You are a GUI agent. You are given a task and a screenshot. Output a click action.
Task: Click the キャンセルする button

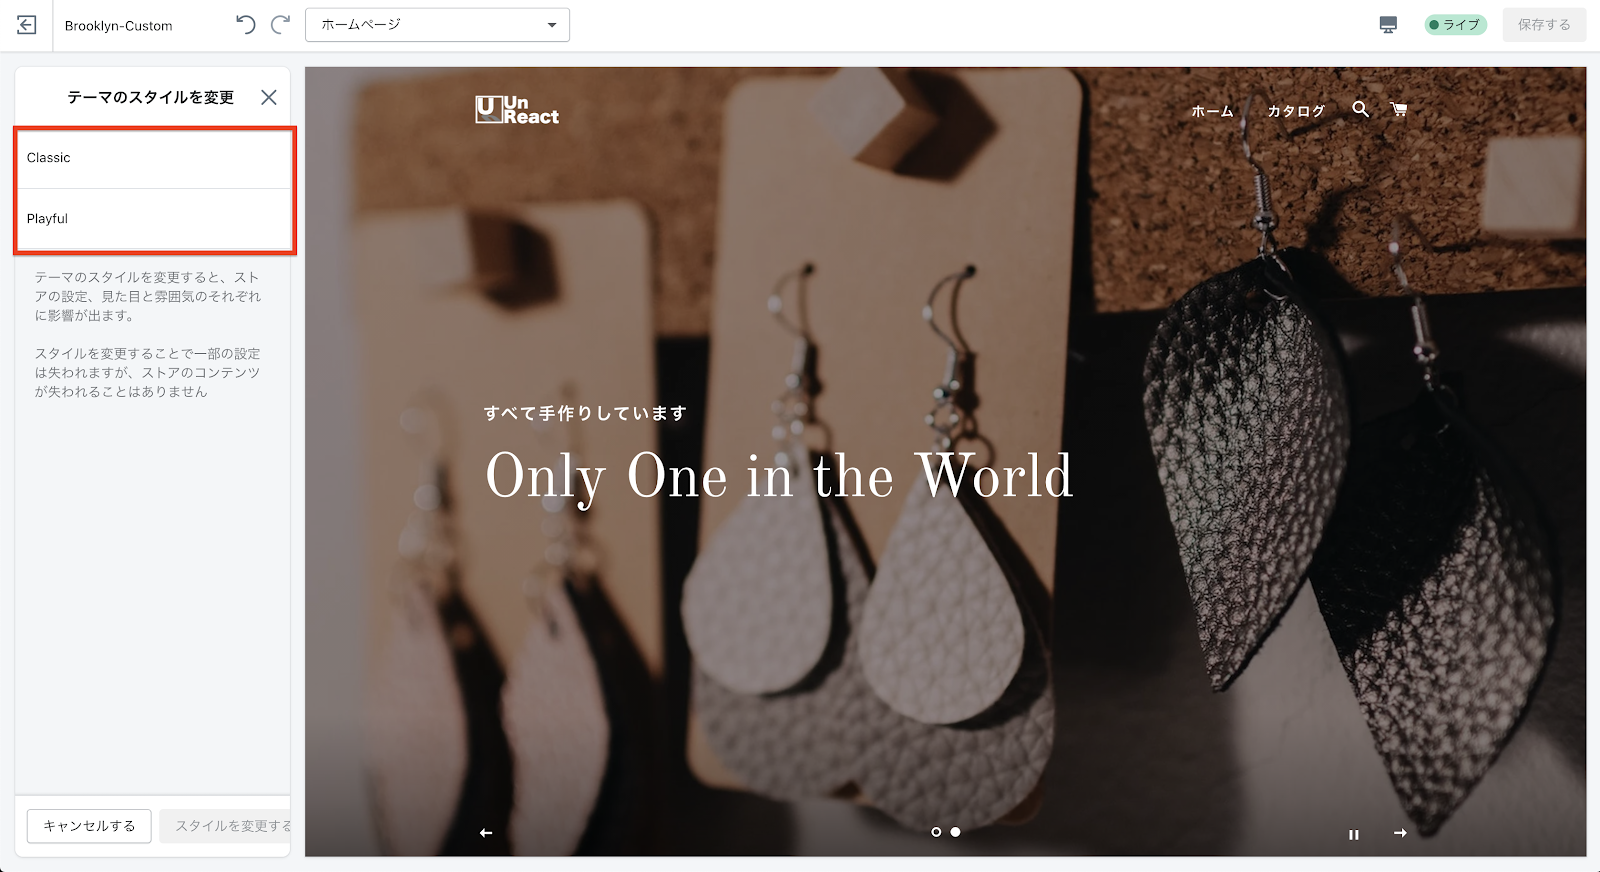pos(89,826)
